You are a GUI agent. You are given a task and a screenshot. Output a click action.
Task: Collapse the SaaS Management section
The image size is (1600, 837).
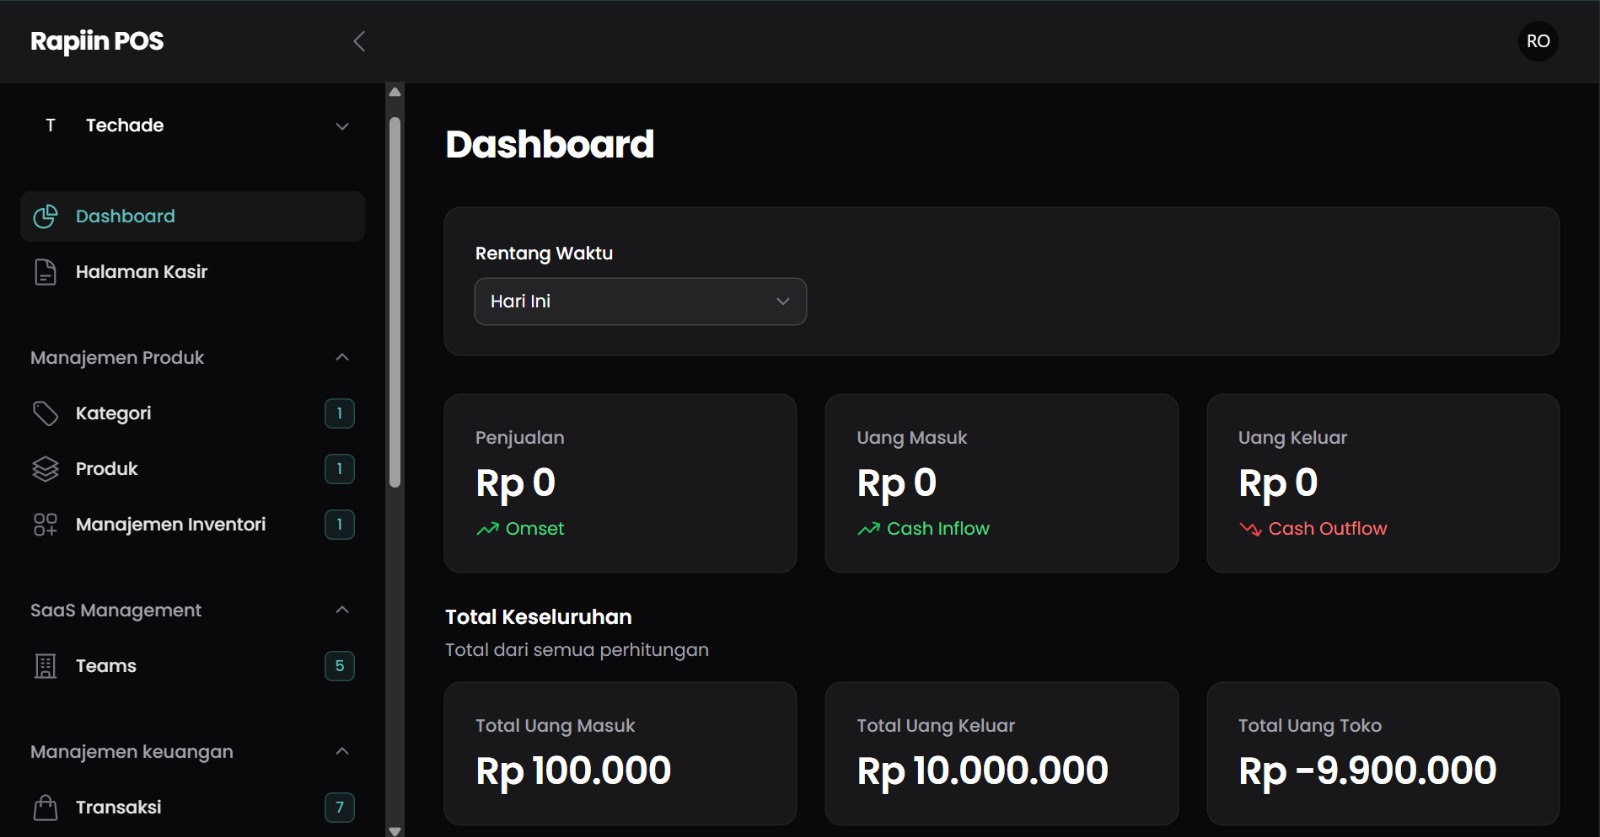coord(342,610)
